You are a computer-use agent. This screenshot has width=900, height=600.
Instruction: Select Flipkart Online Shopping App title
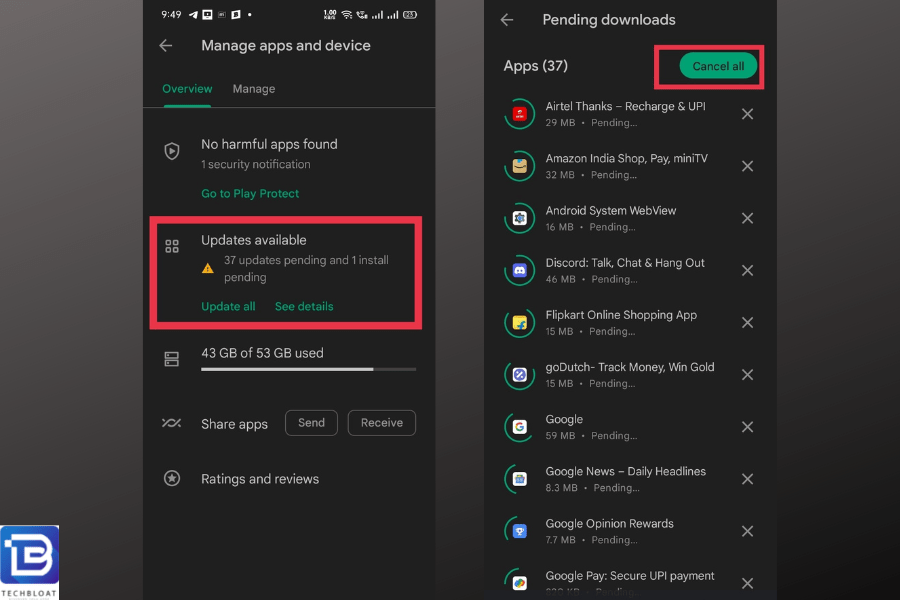(621, 315)
